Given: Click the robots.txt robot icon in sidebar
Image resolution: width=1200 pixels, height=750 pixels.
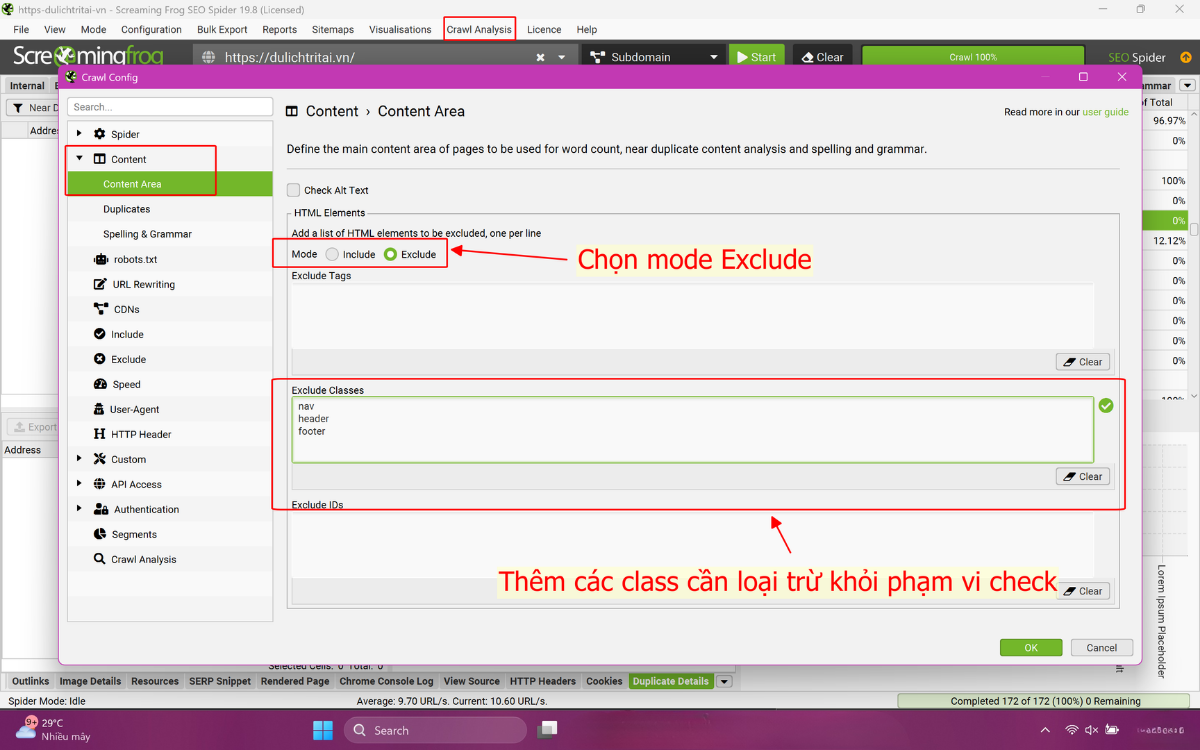Looking at the screenshot, I should point(101,259).
